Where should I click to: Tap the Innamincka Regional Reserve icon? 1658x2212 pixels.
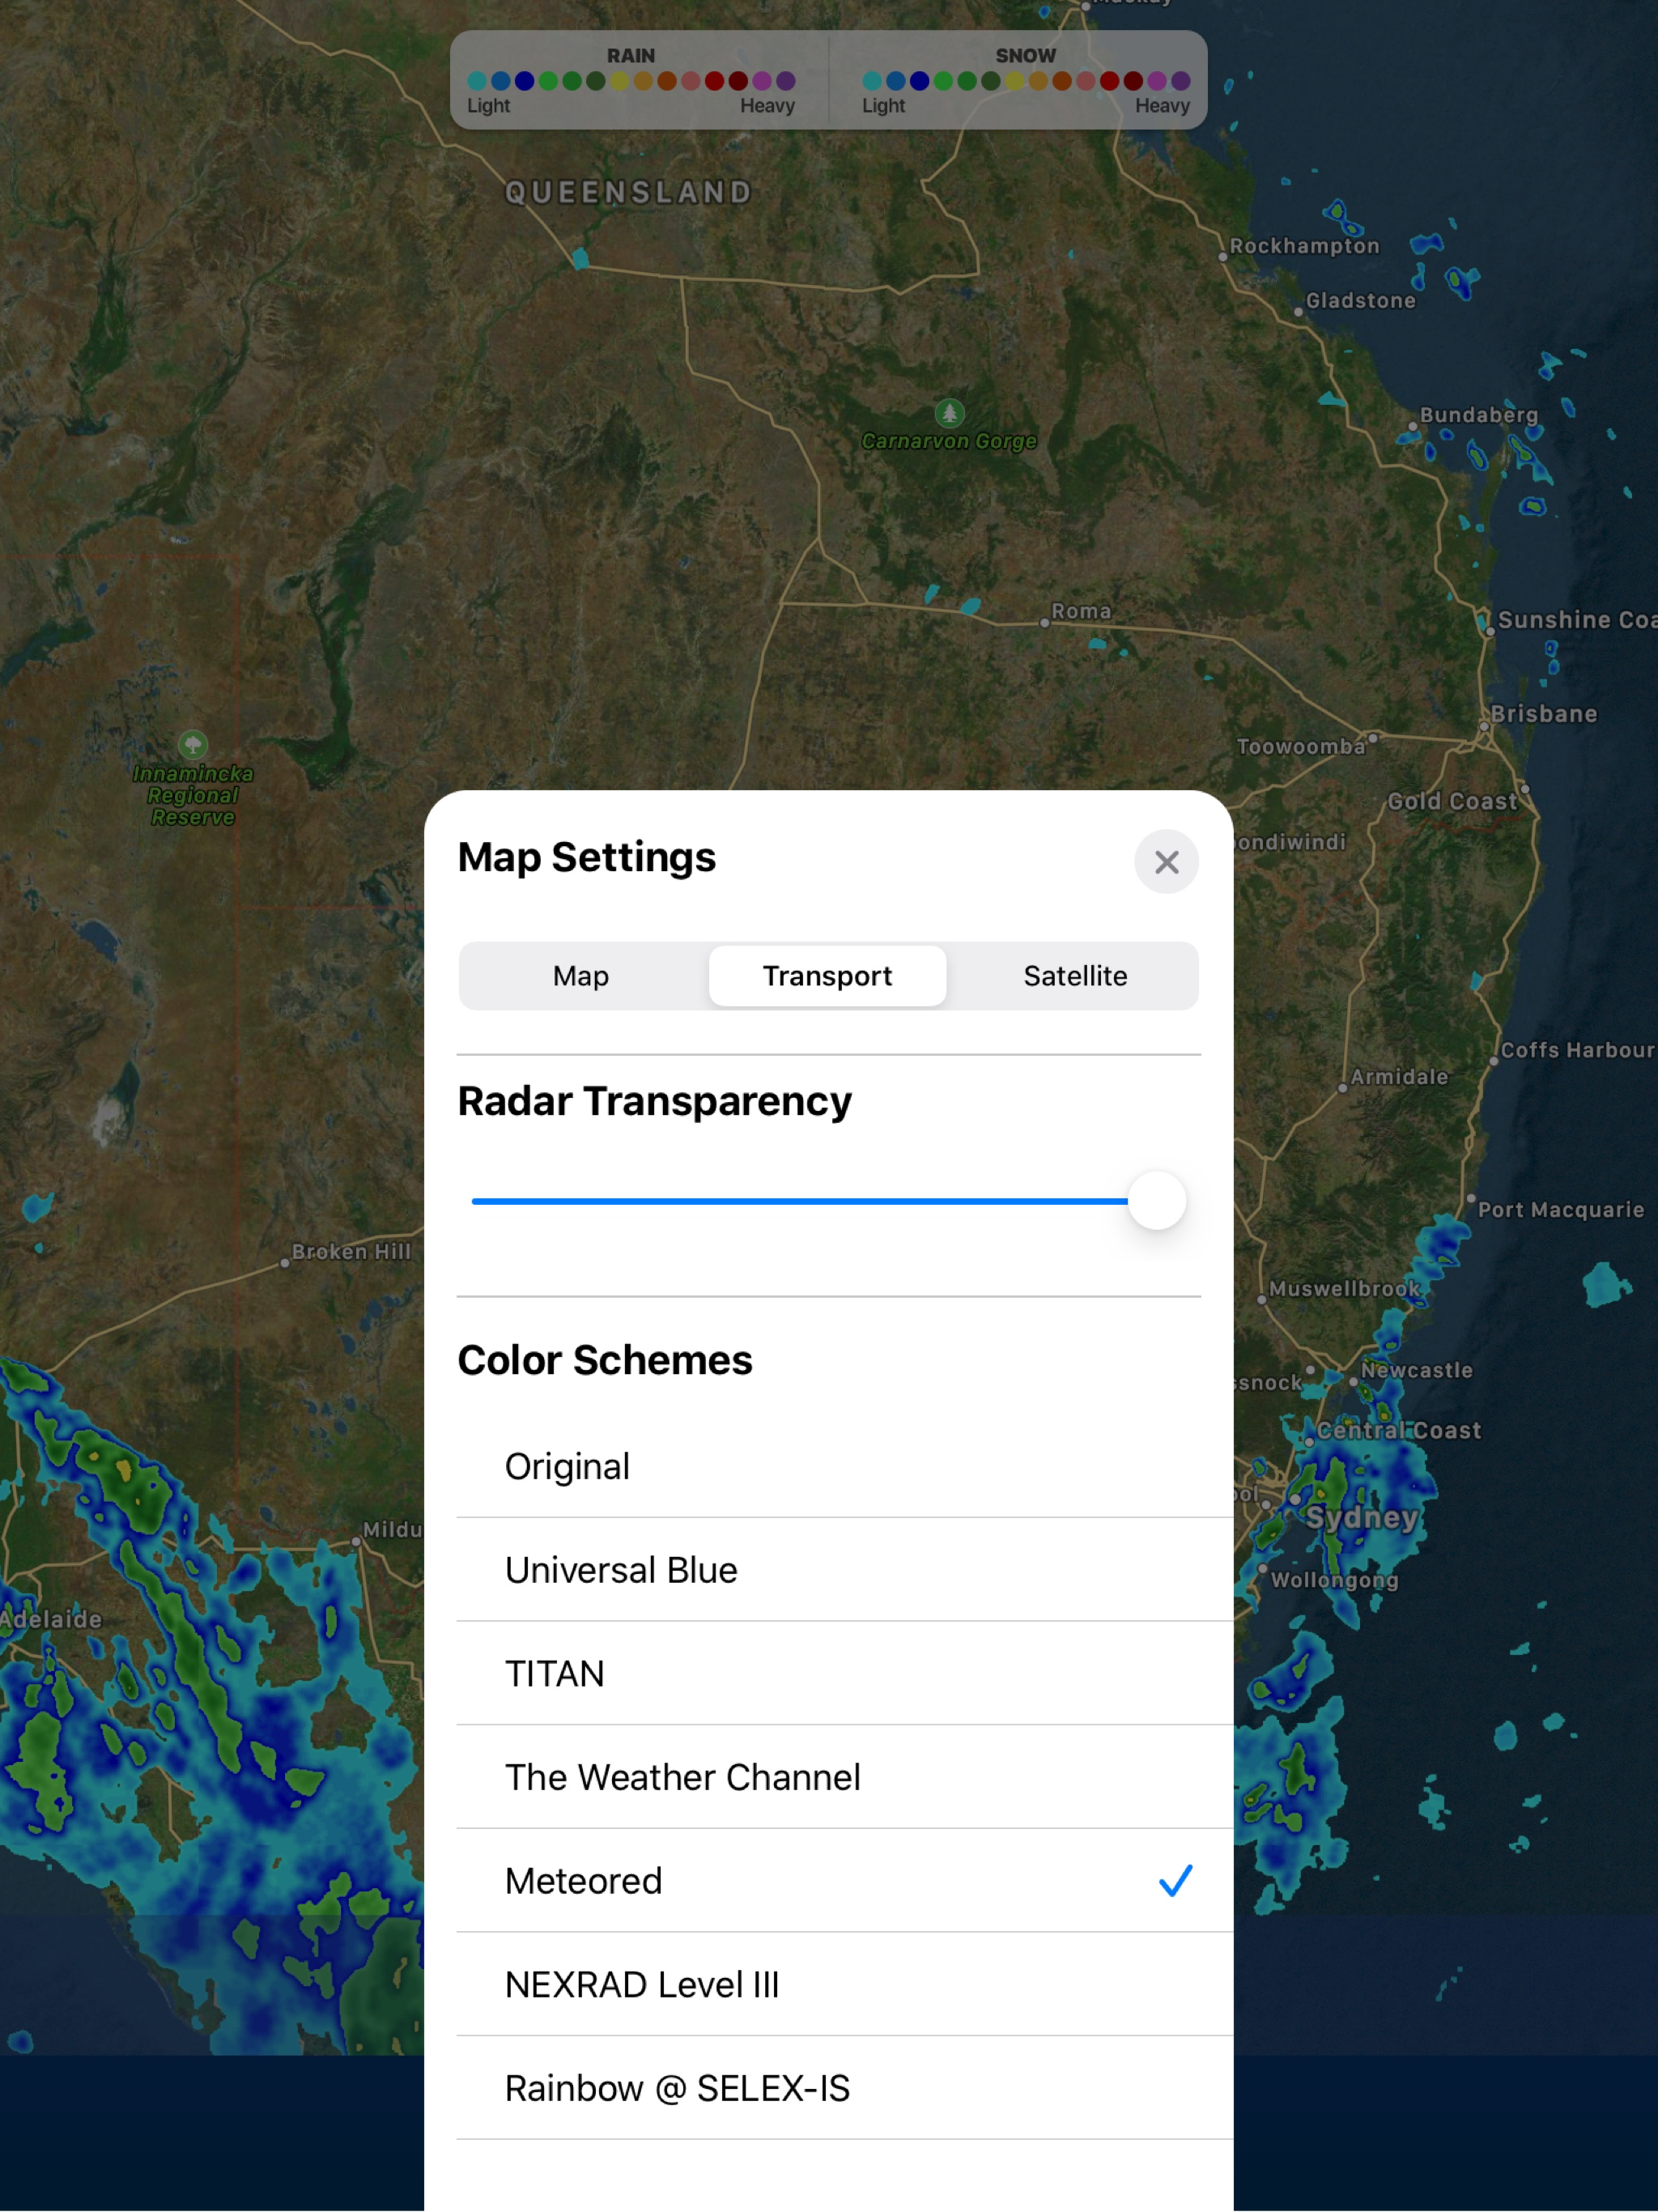[x=193, y=744]
